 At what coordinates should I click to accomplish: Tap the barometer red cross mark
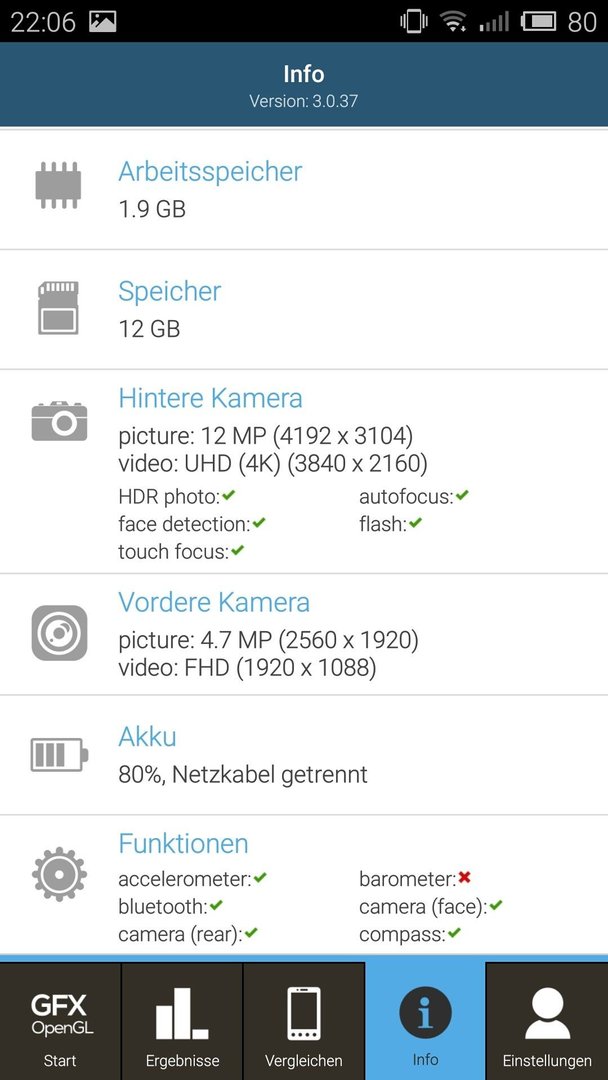pos(465,878)
